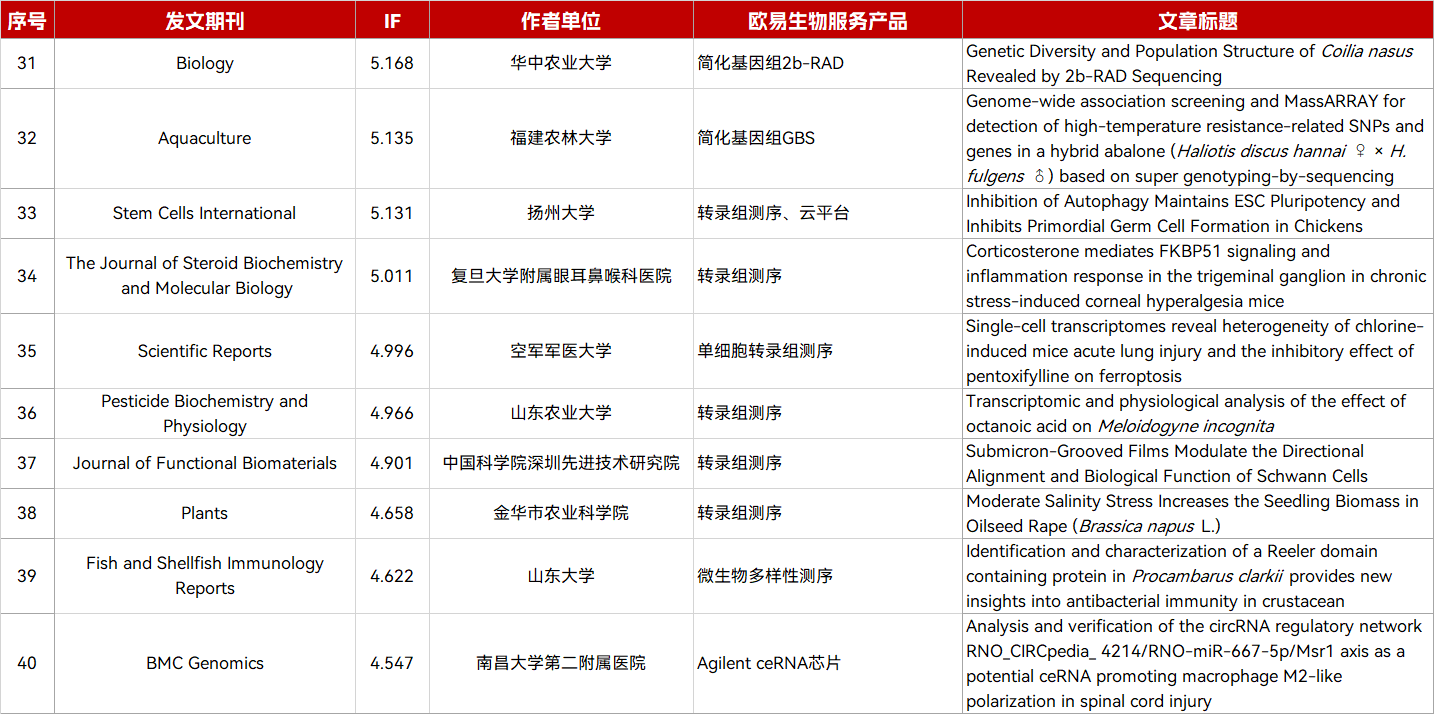Select the row number 40 cell
Viewport: 1434px width, 714px height.
[27, 664]
